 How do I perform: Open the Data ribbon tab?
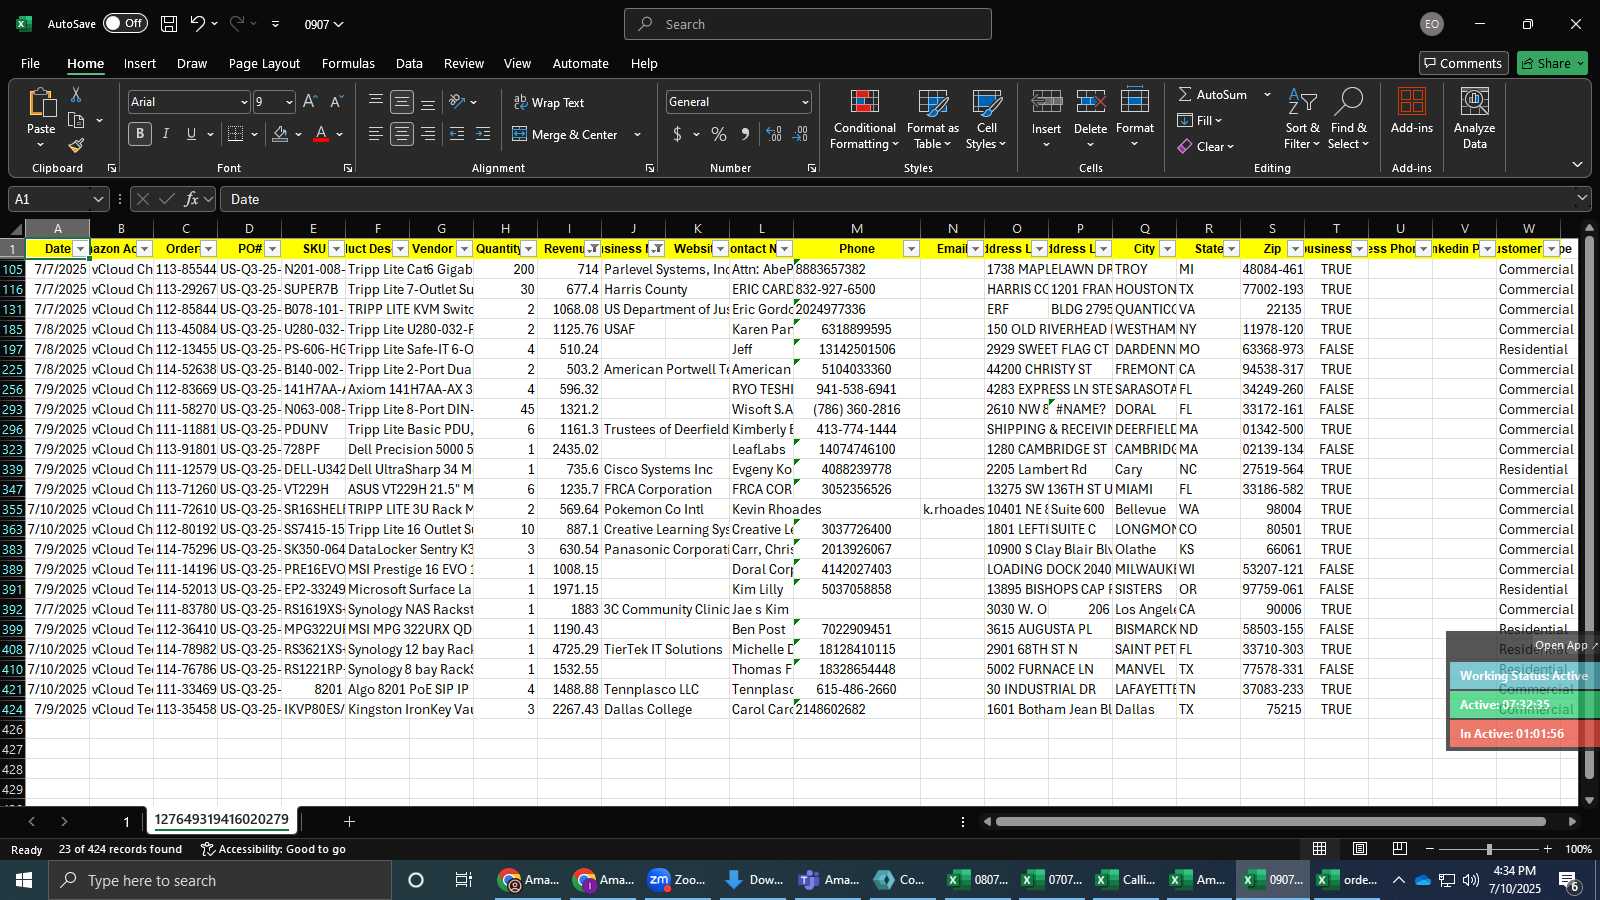pyautogui.click(x=409, y=63)
